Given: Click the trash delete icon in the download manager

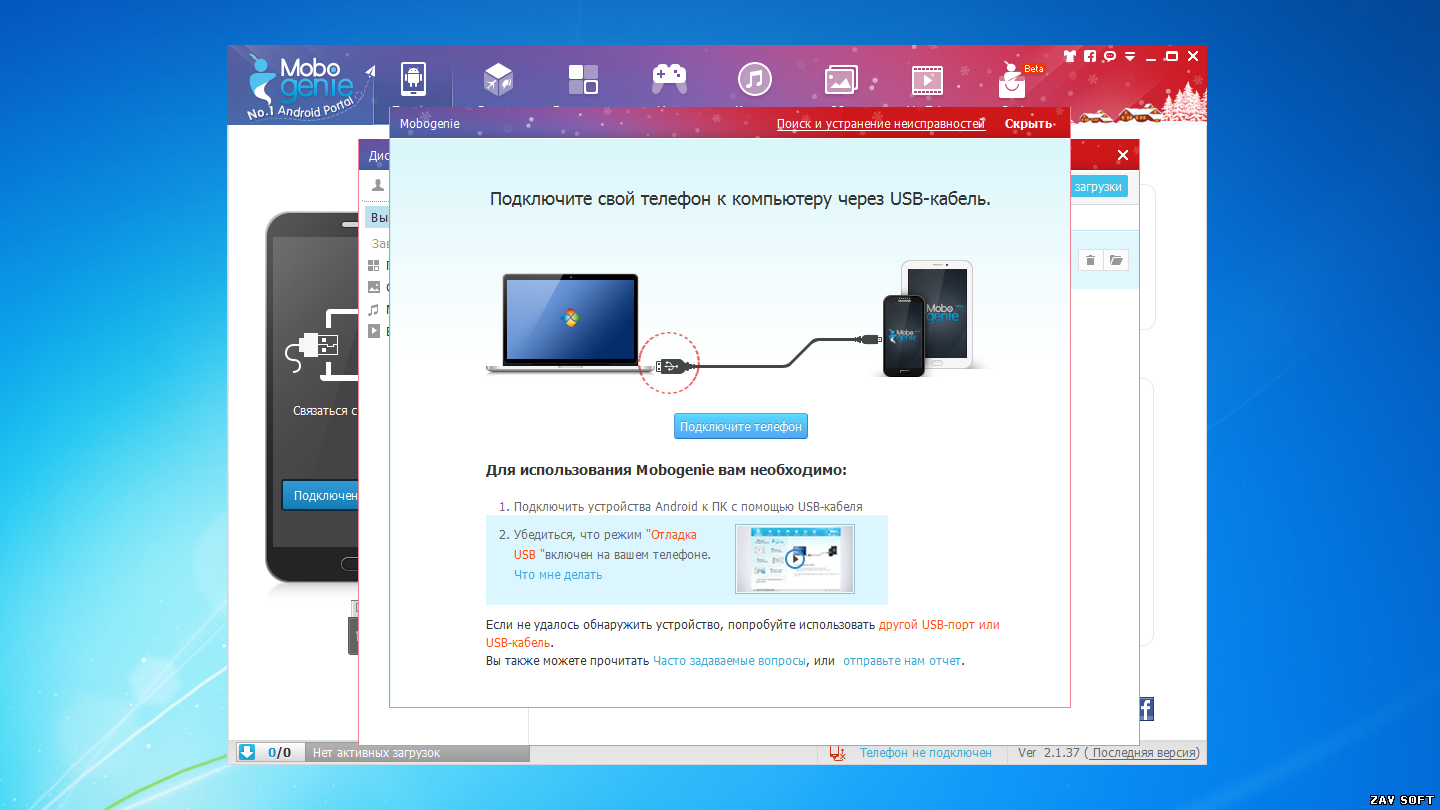Looking at the screenshot, I should point(1090,260).
